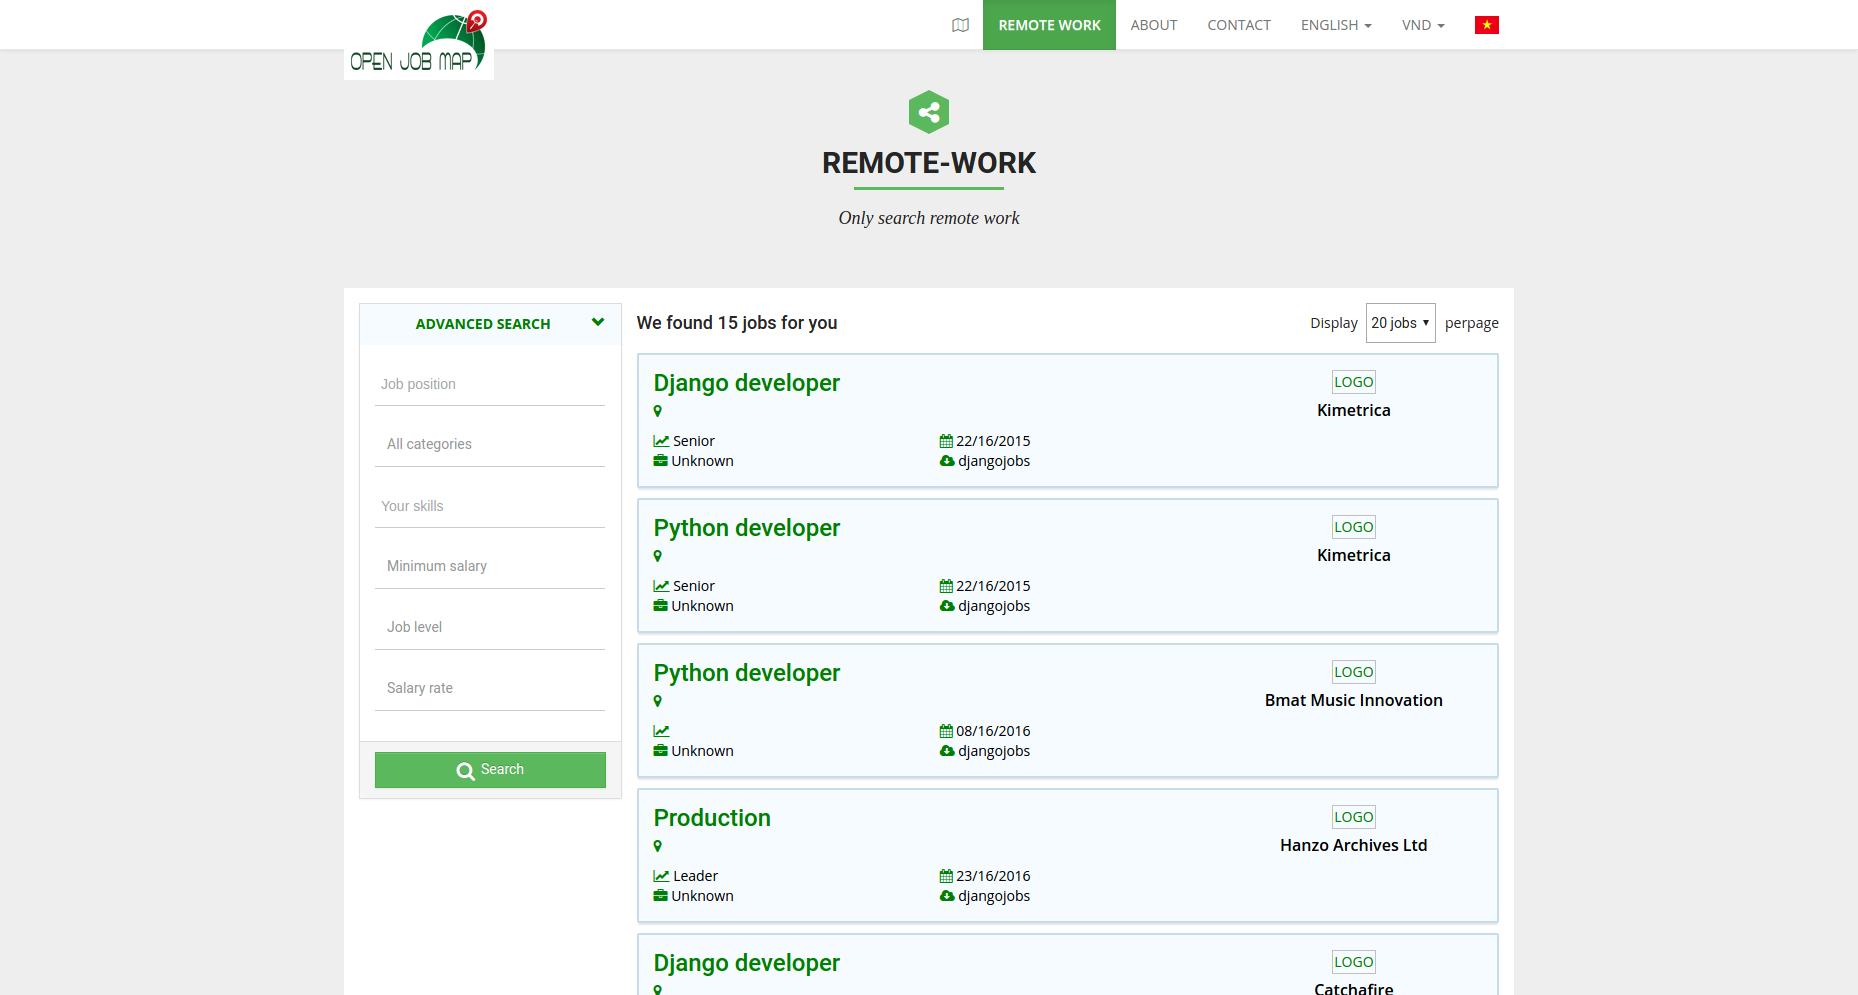Click the Open Job Map logo
Viewport: 1858px width, 995px height.
pyautogui.click(x=418, y=44)
